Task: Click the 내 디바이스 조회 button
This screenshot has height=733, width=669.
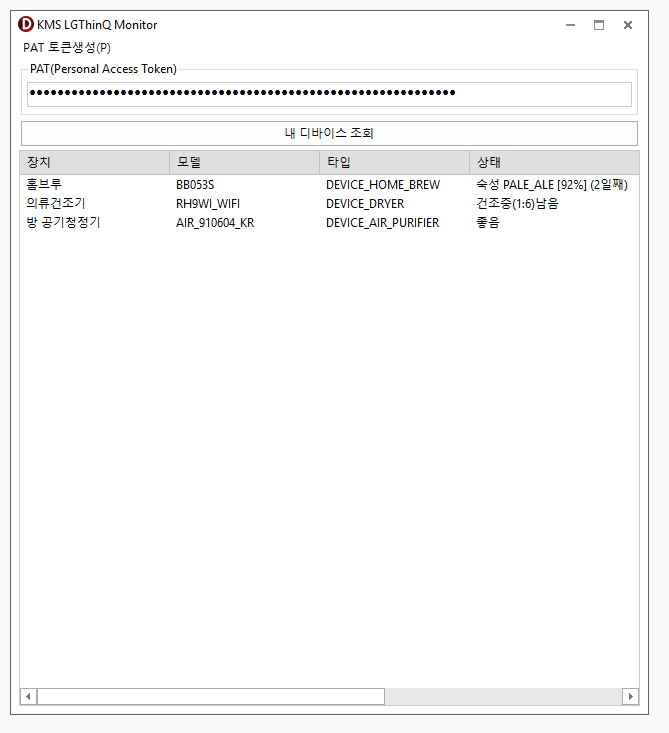Action: click(329, 133)
